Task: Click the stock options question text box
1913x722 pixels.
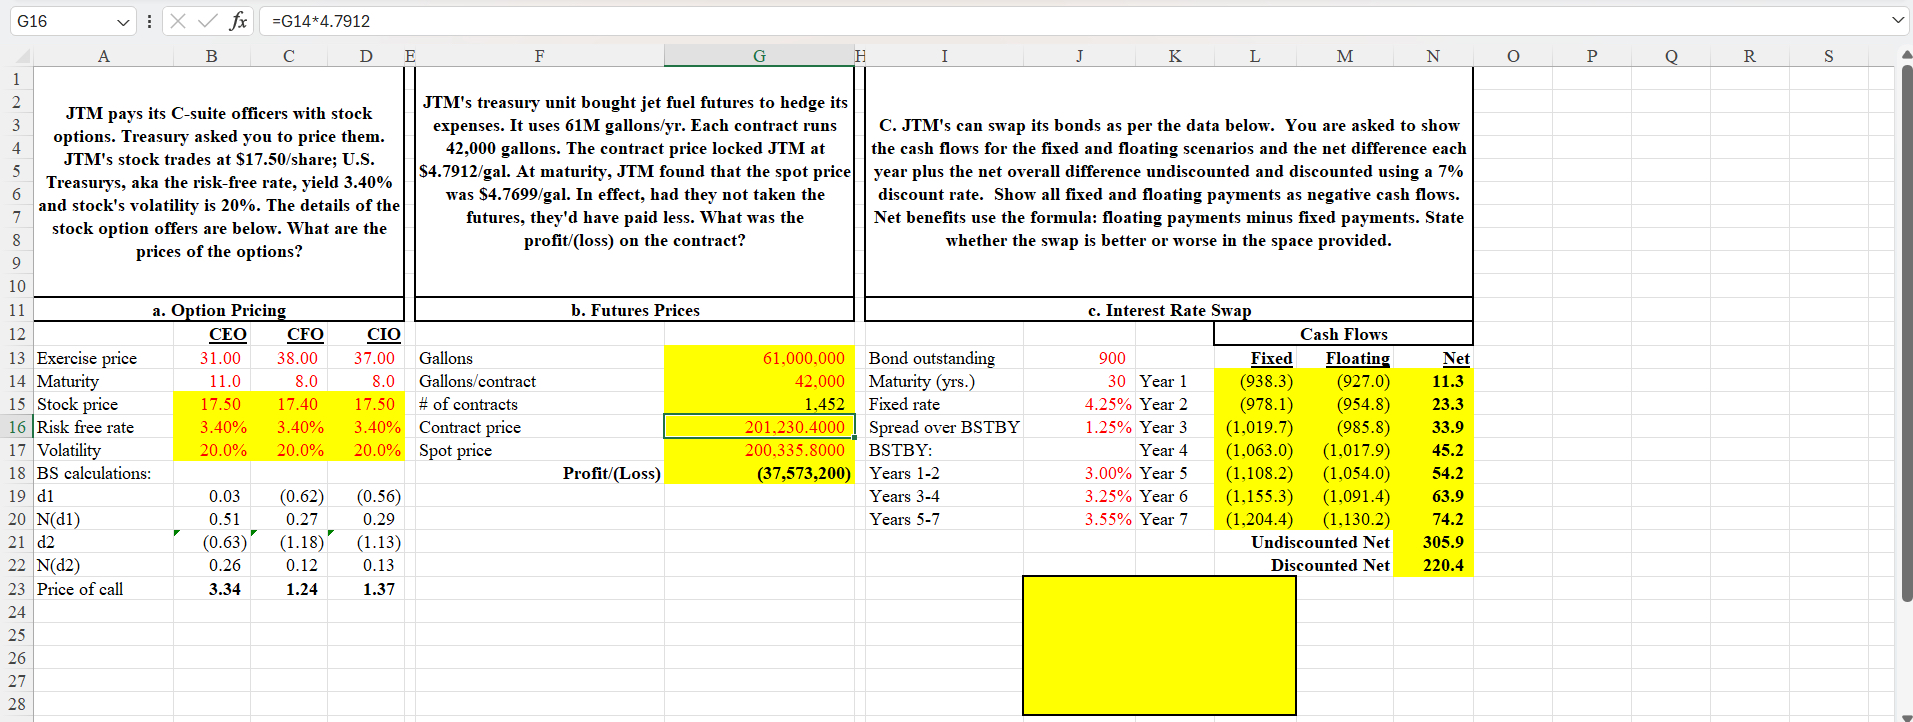Action: coord(219,182)
